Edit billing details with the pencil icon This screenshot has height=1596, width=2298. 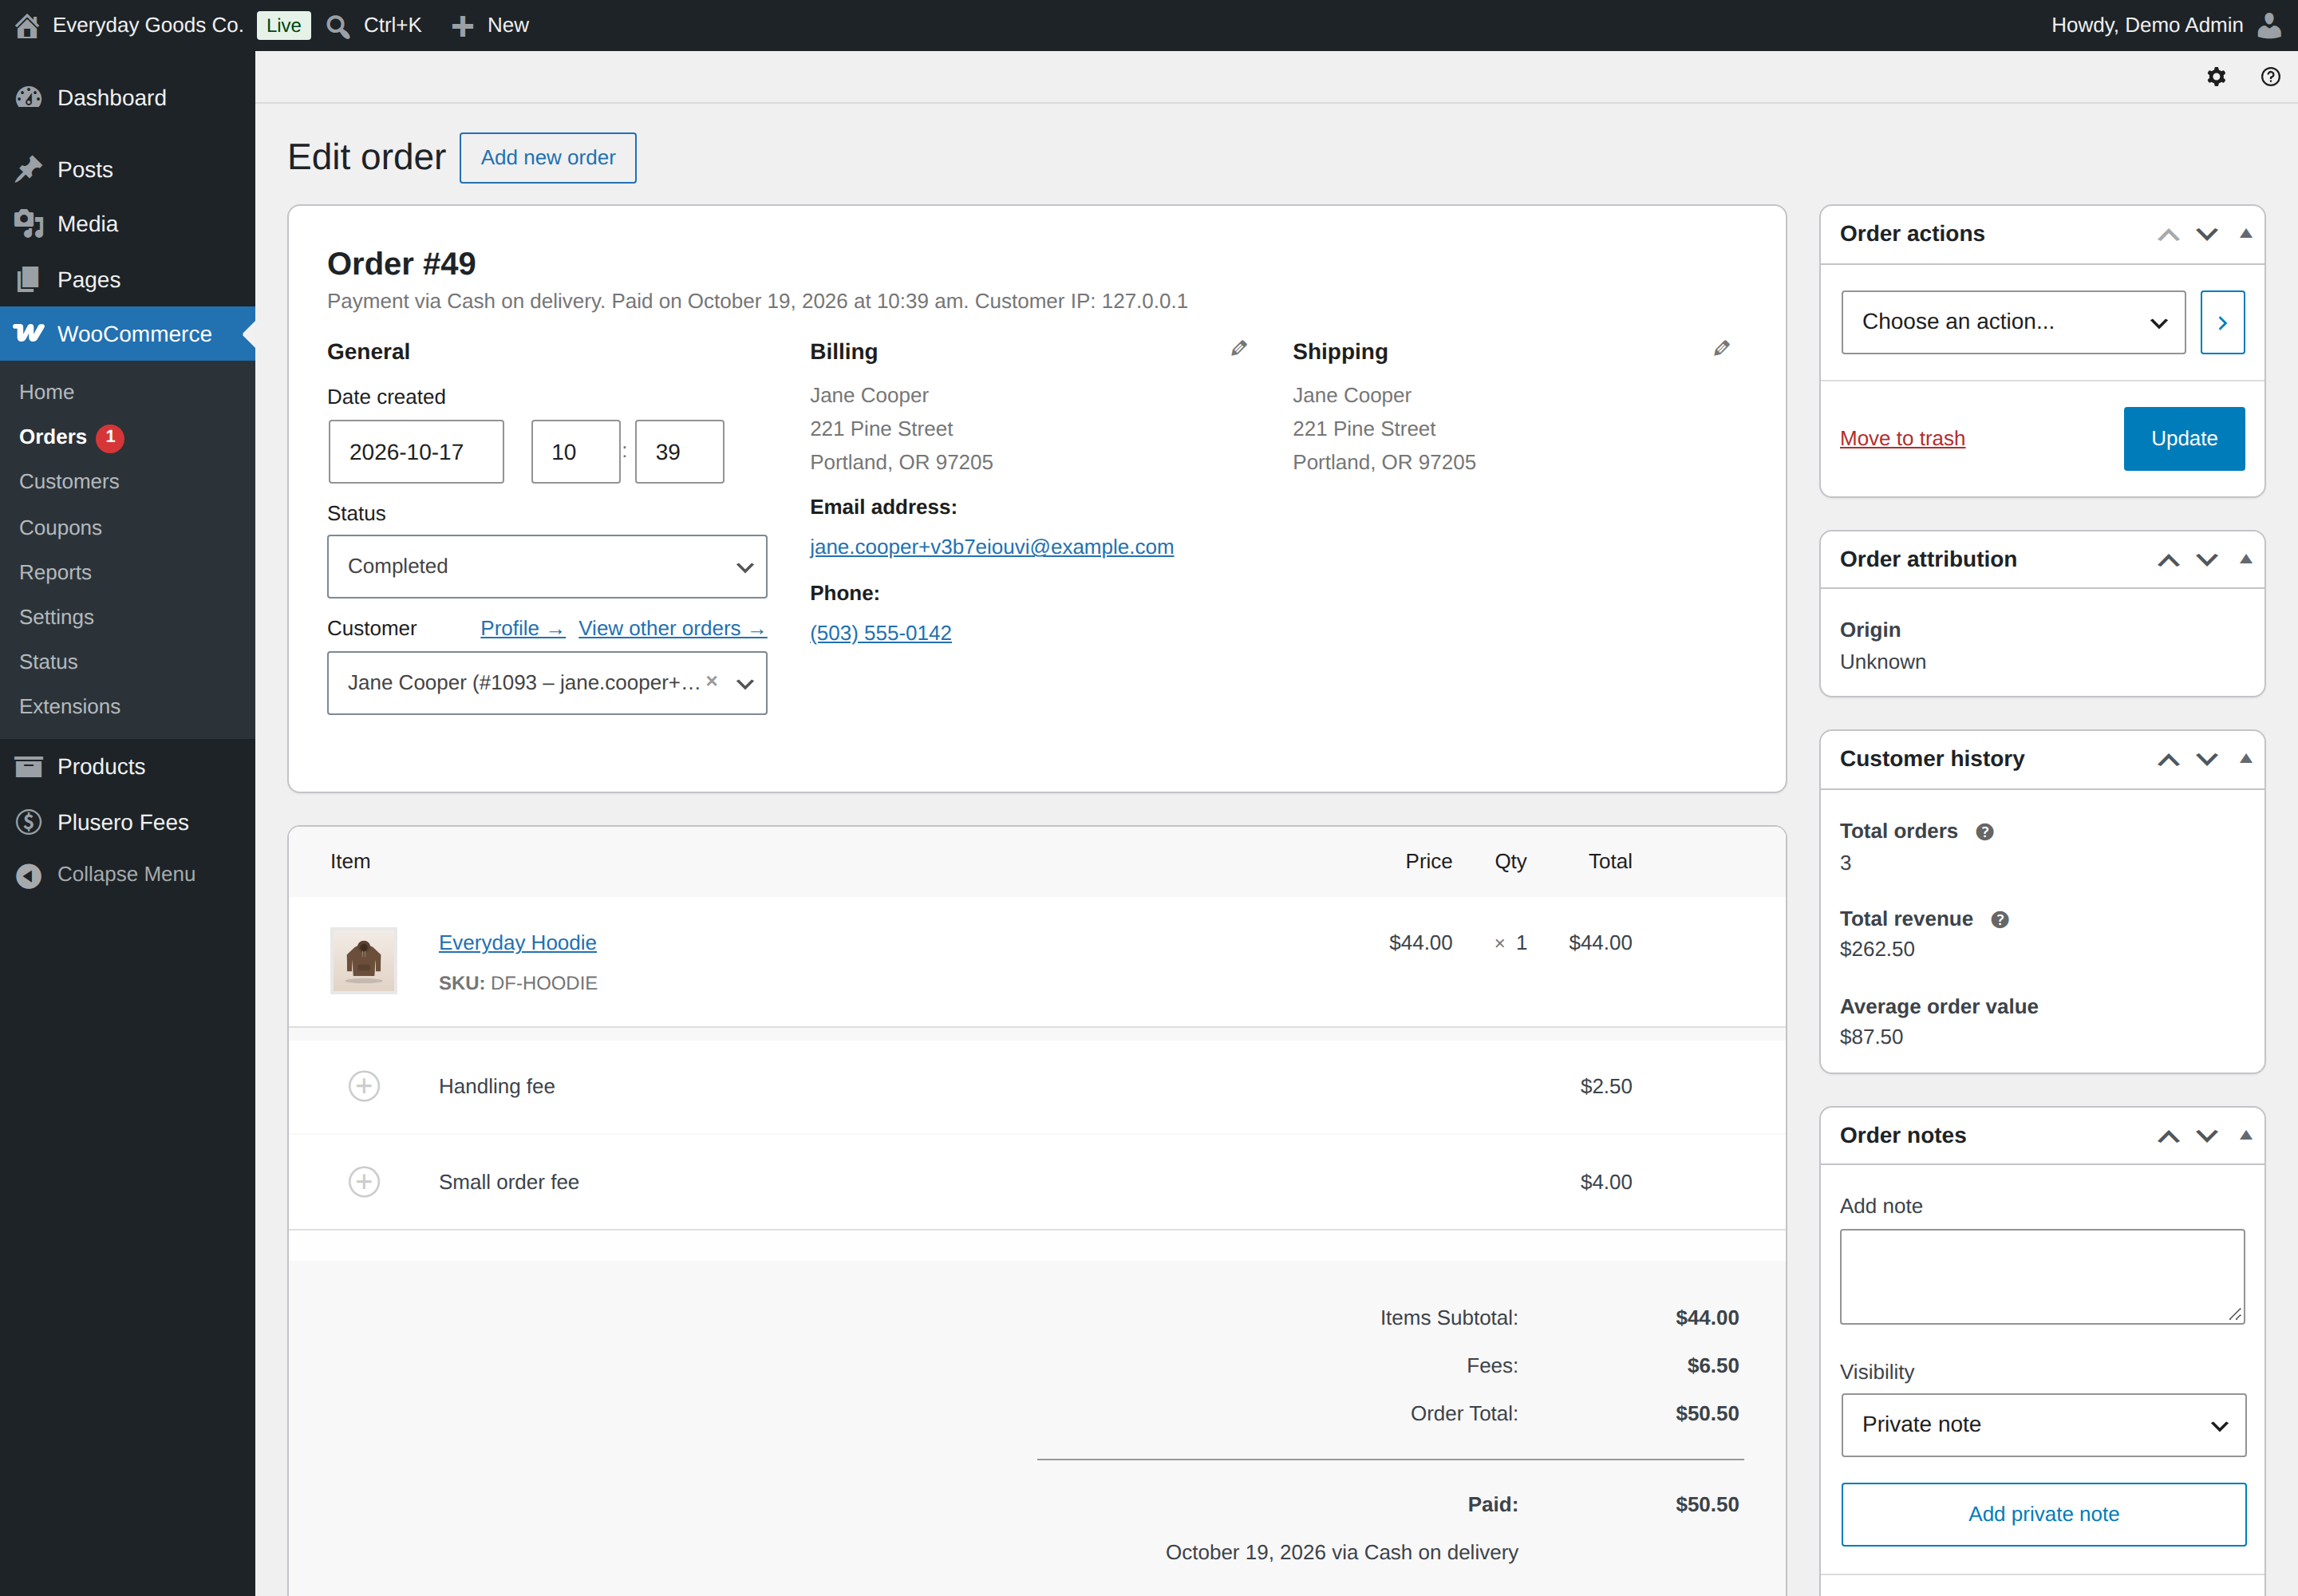[x=1239, y=349]
